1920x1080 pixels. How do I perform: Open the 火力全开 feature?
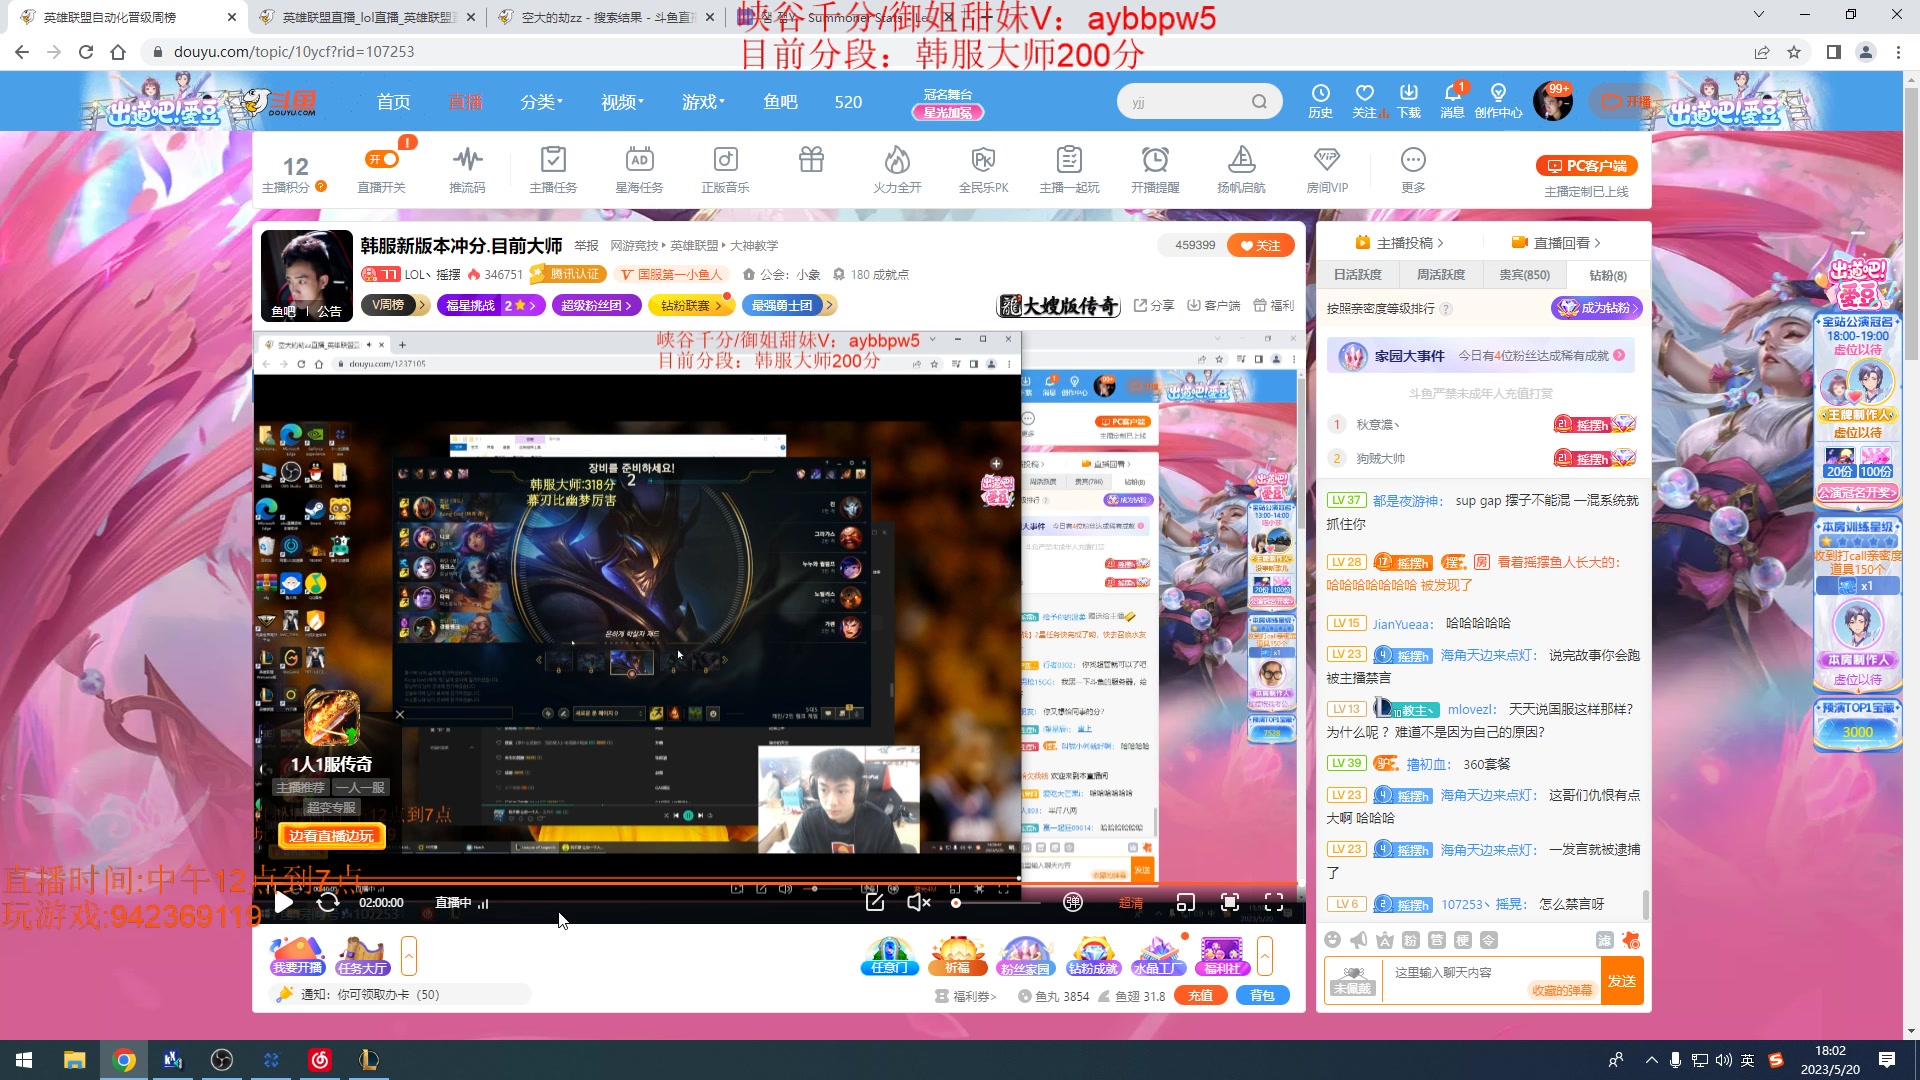click(896, 168)
